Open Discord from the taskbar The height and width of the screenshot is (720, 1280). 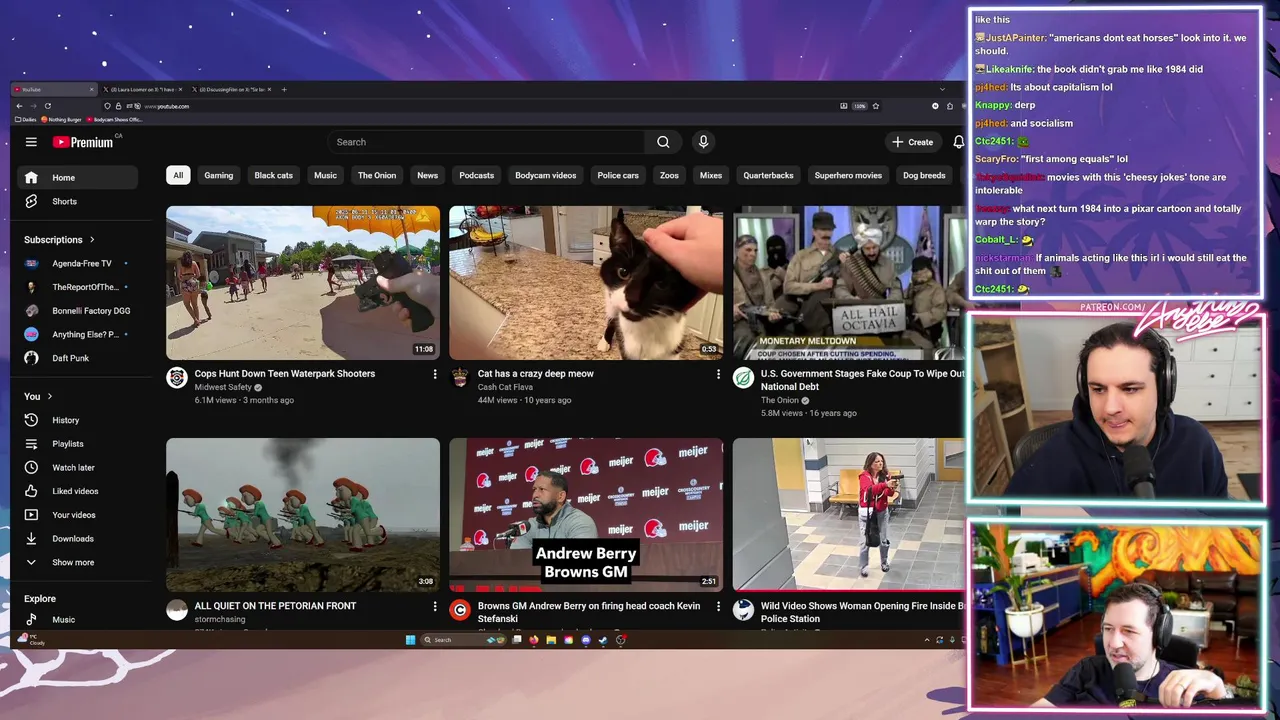[x=586, y=640]
